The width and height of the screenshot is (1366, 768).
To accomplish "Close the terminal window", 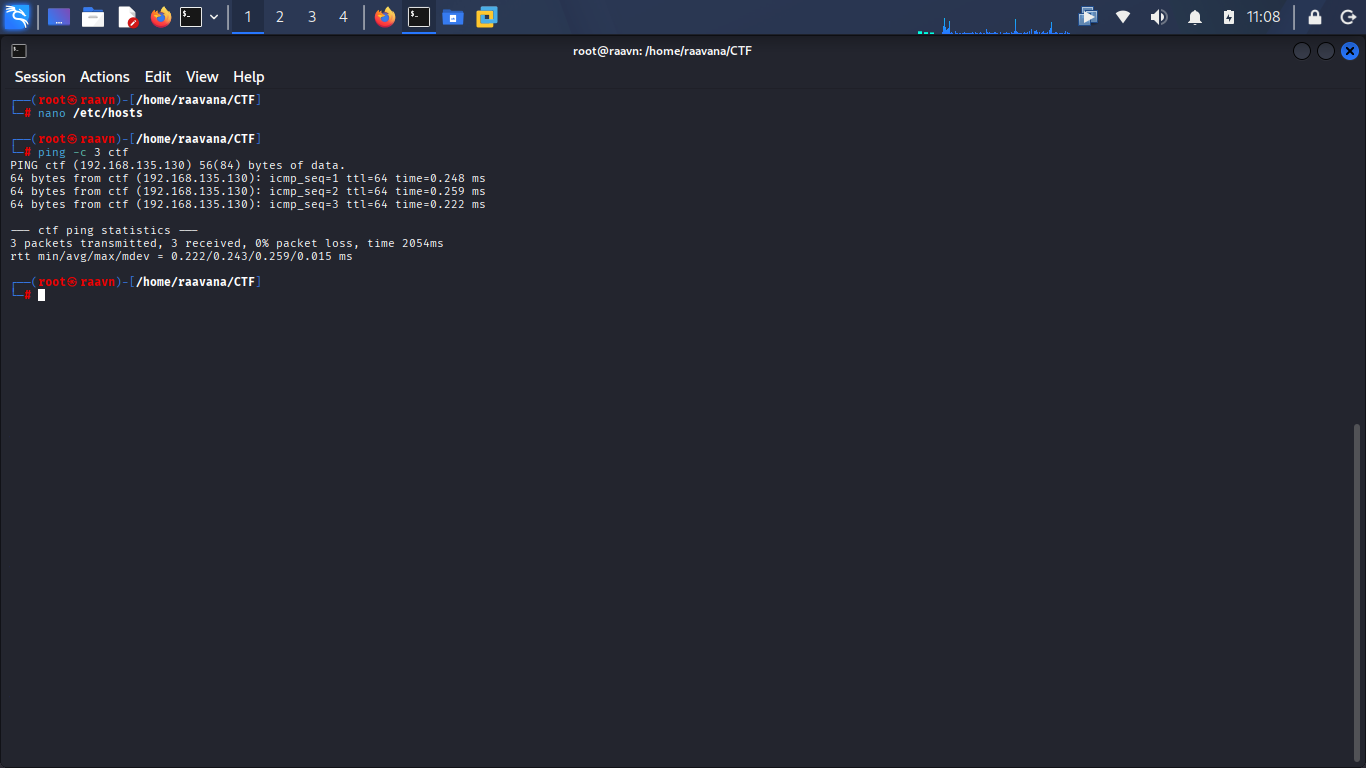I will point(1350,51).
